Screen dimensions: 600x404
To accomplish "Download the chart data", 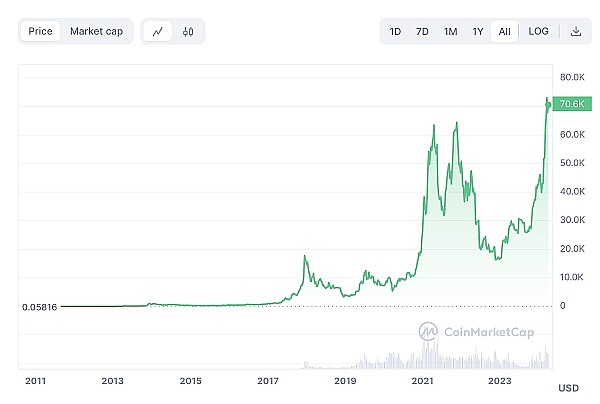I will click(x=576, y=31).
